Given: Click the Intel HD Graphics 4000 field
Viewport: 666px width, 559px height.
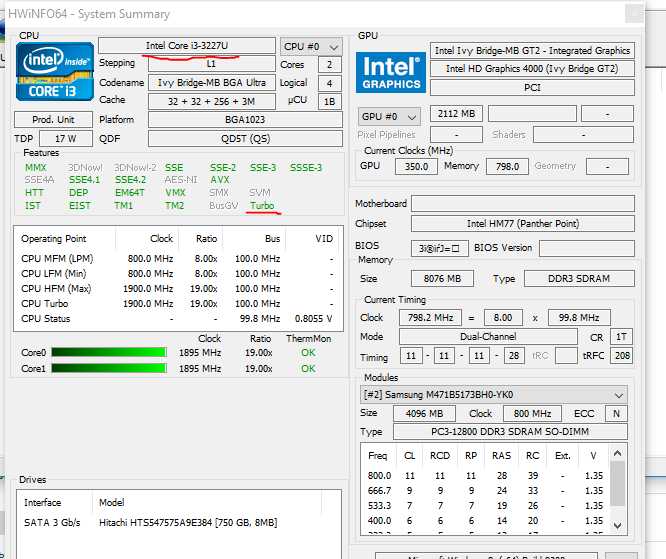Looking at the screenshot, I should tap(534, 69).
